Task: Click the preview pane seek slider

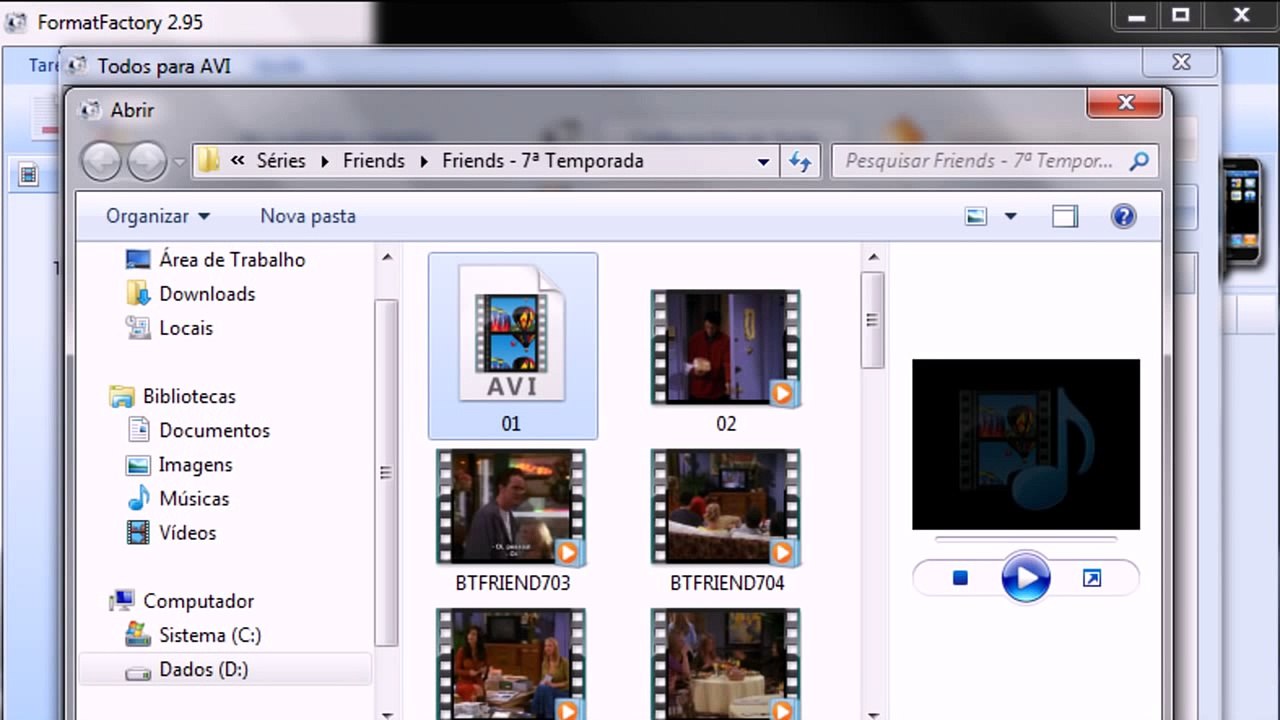Action: (1026, 539)
